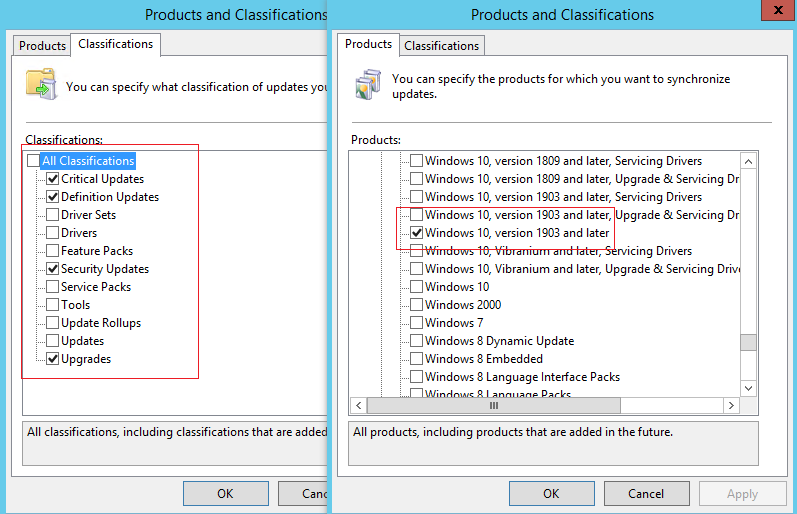
Task: Uncheck Windows 10, version 1903 and later
Action: pyautogui.click(x=416, y=233)
